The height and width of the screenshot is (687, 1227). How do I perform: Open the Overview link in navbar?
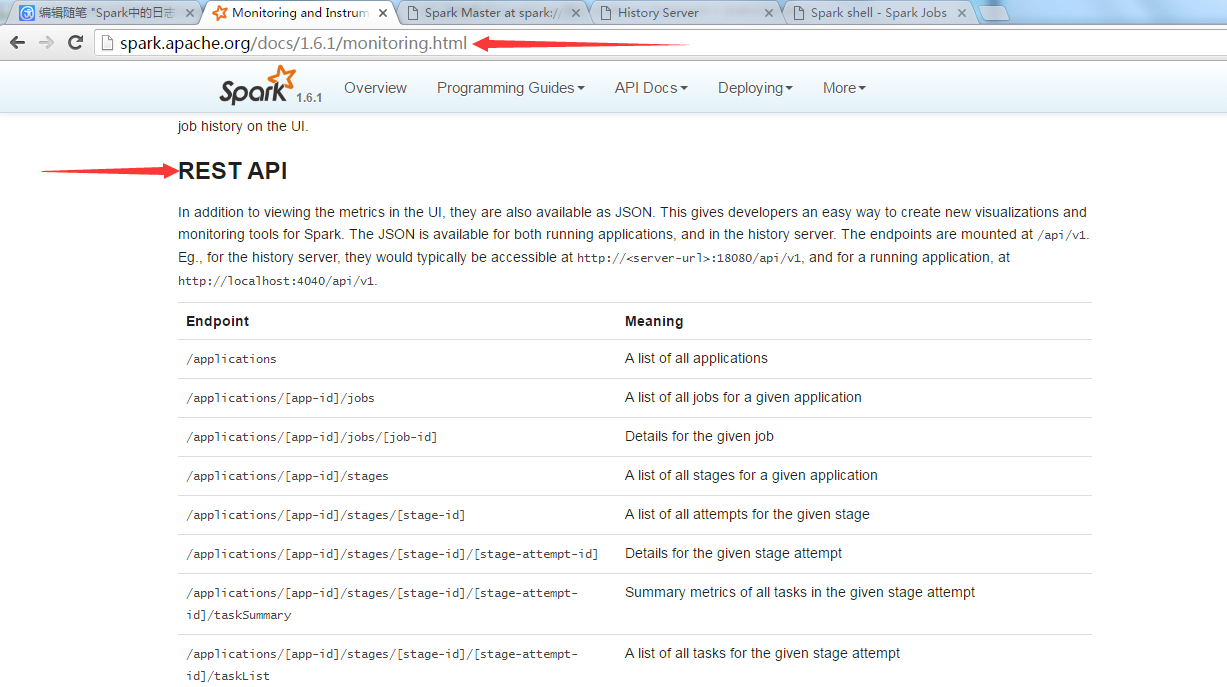pyautogui.click(x=375, y=88)
